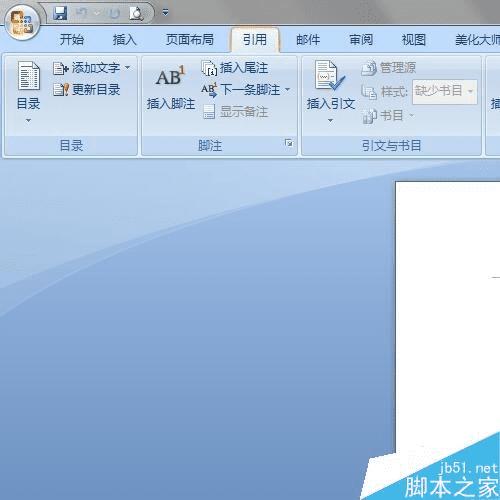
Task: Save the document from quick access toolbar
Action: pyautogui.click(x=60, y=13)
